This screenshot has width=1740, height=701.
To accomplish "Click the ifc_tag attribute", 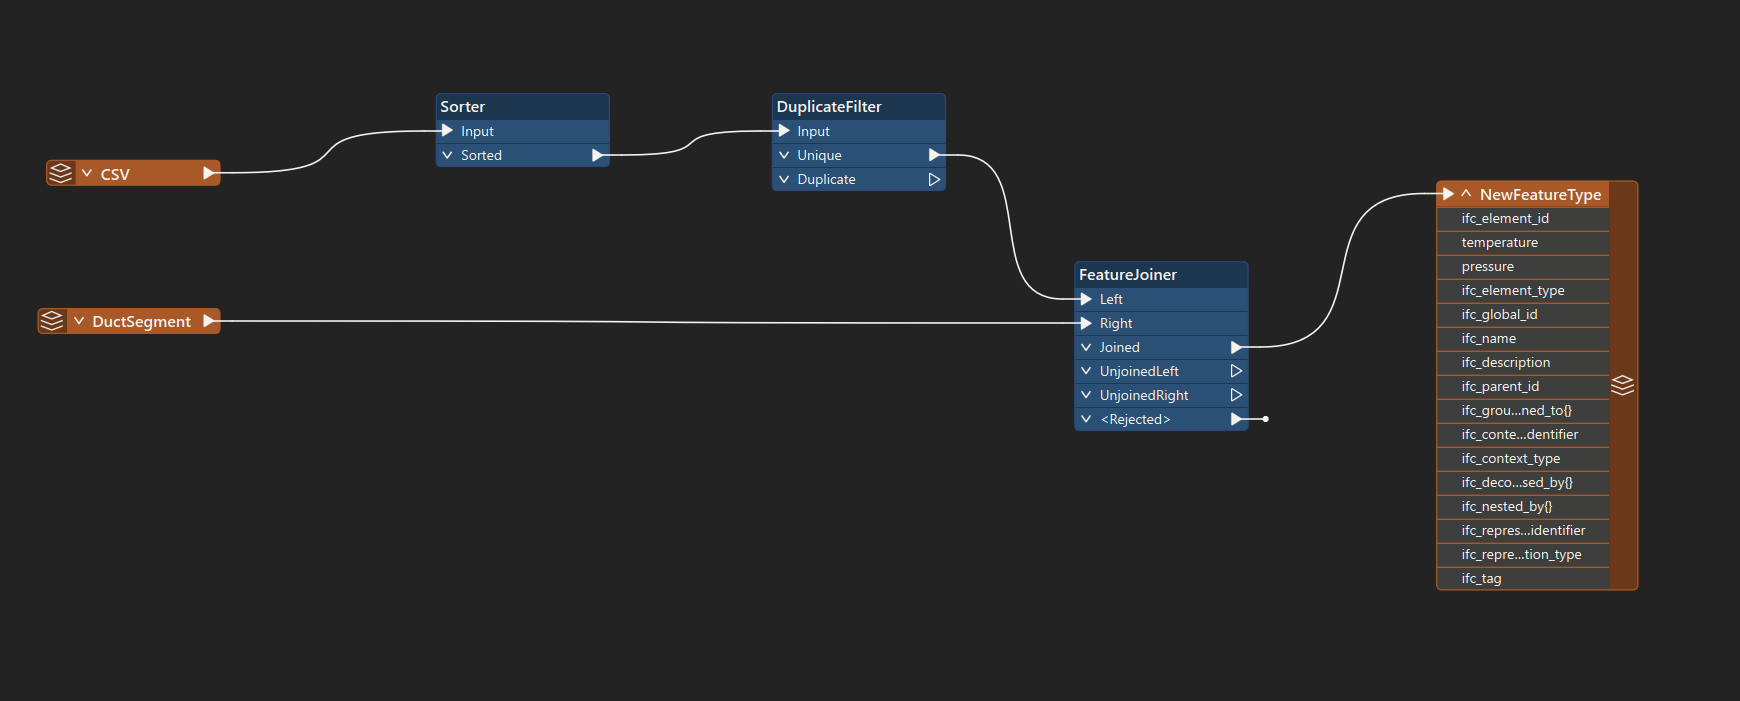I will (x=1523, y=578).
